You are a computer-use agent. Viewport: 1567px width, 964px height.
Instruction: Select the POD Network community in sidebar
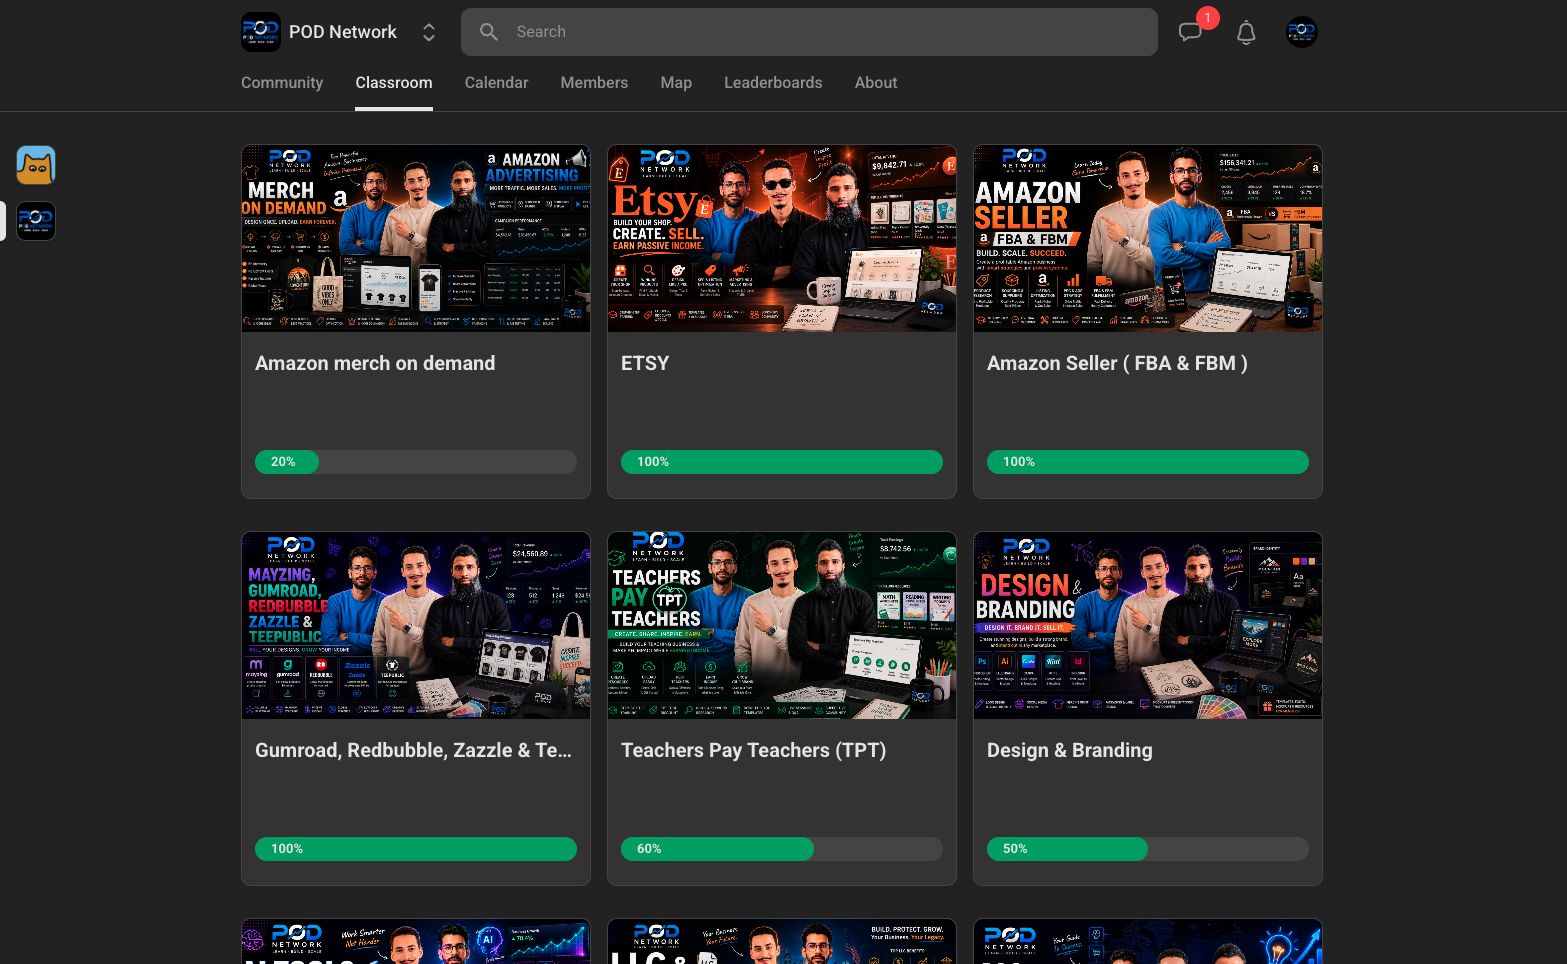tap(36, 221)
